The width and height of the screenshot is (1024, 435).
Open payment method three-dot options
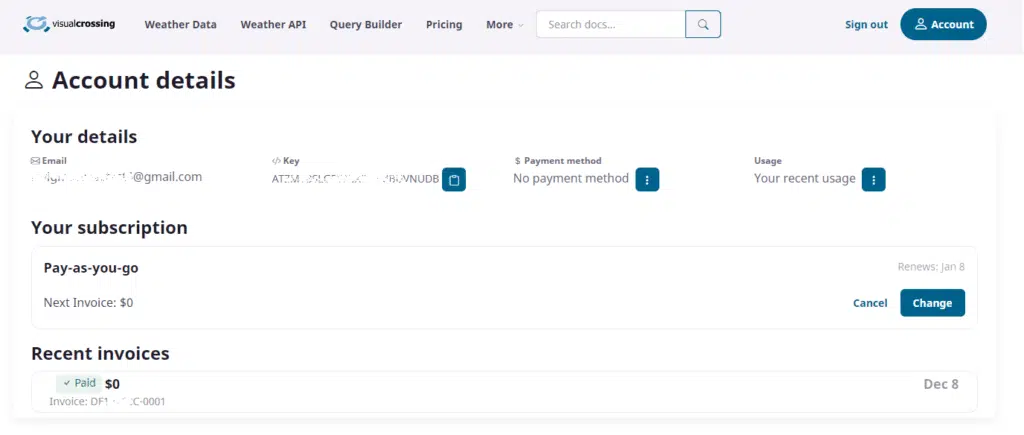[x=647, y=180]
